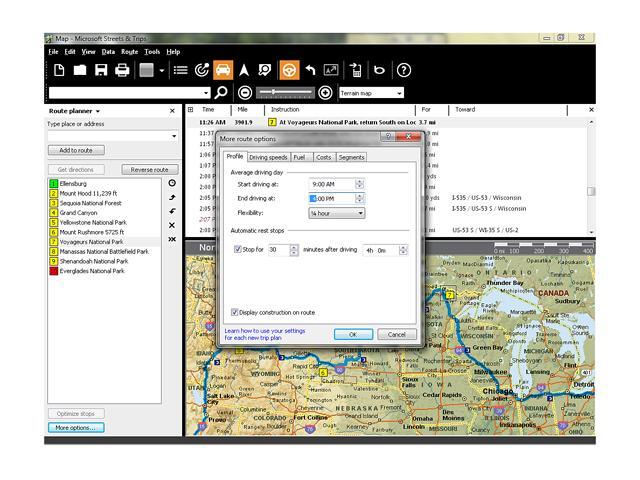Click the settings help link for new trip plans
The image size is (640, 480).
(x=265, y=333)
